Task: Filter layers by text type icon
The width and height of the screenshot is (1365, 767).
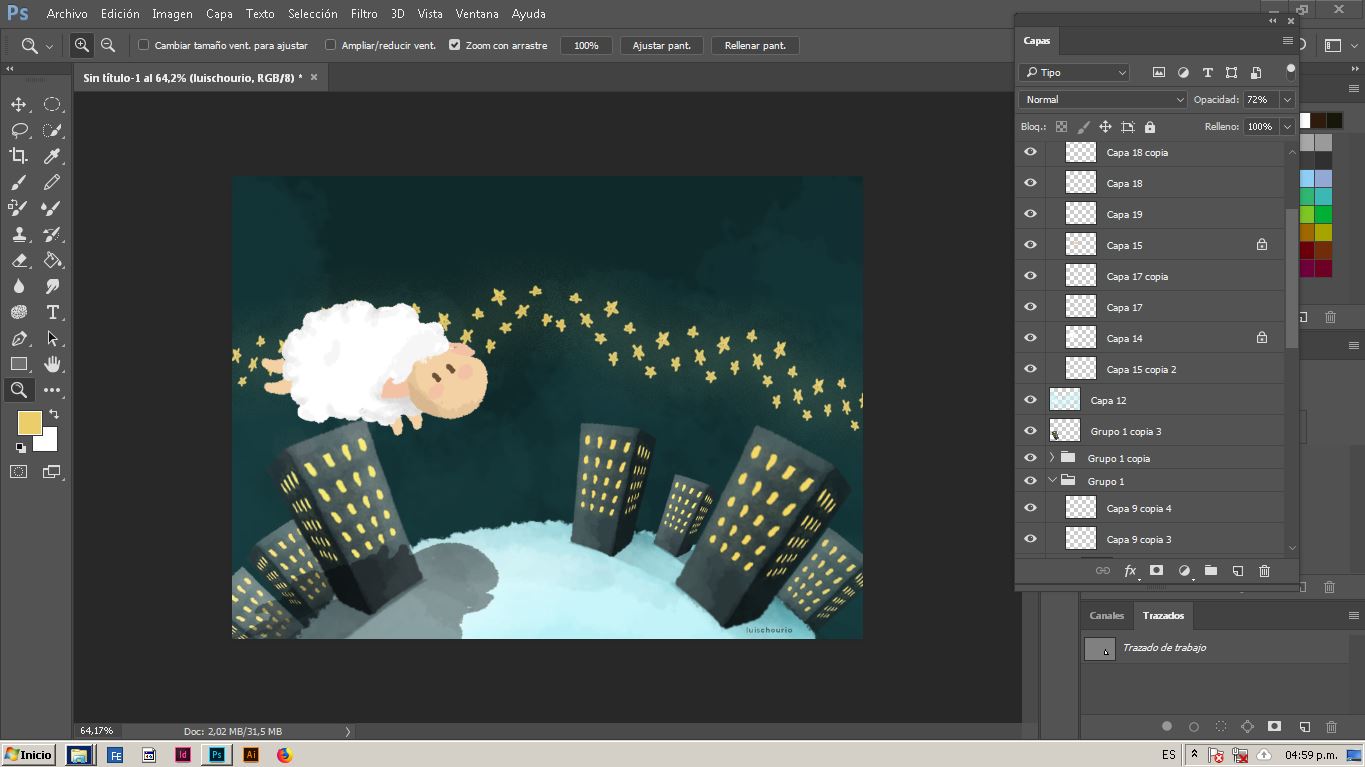Action: coord(1207,72)
